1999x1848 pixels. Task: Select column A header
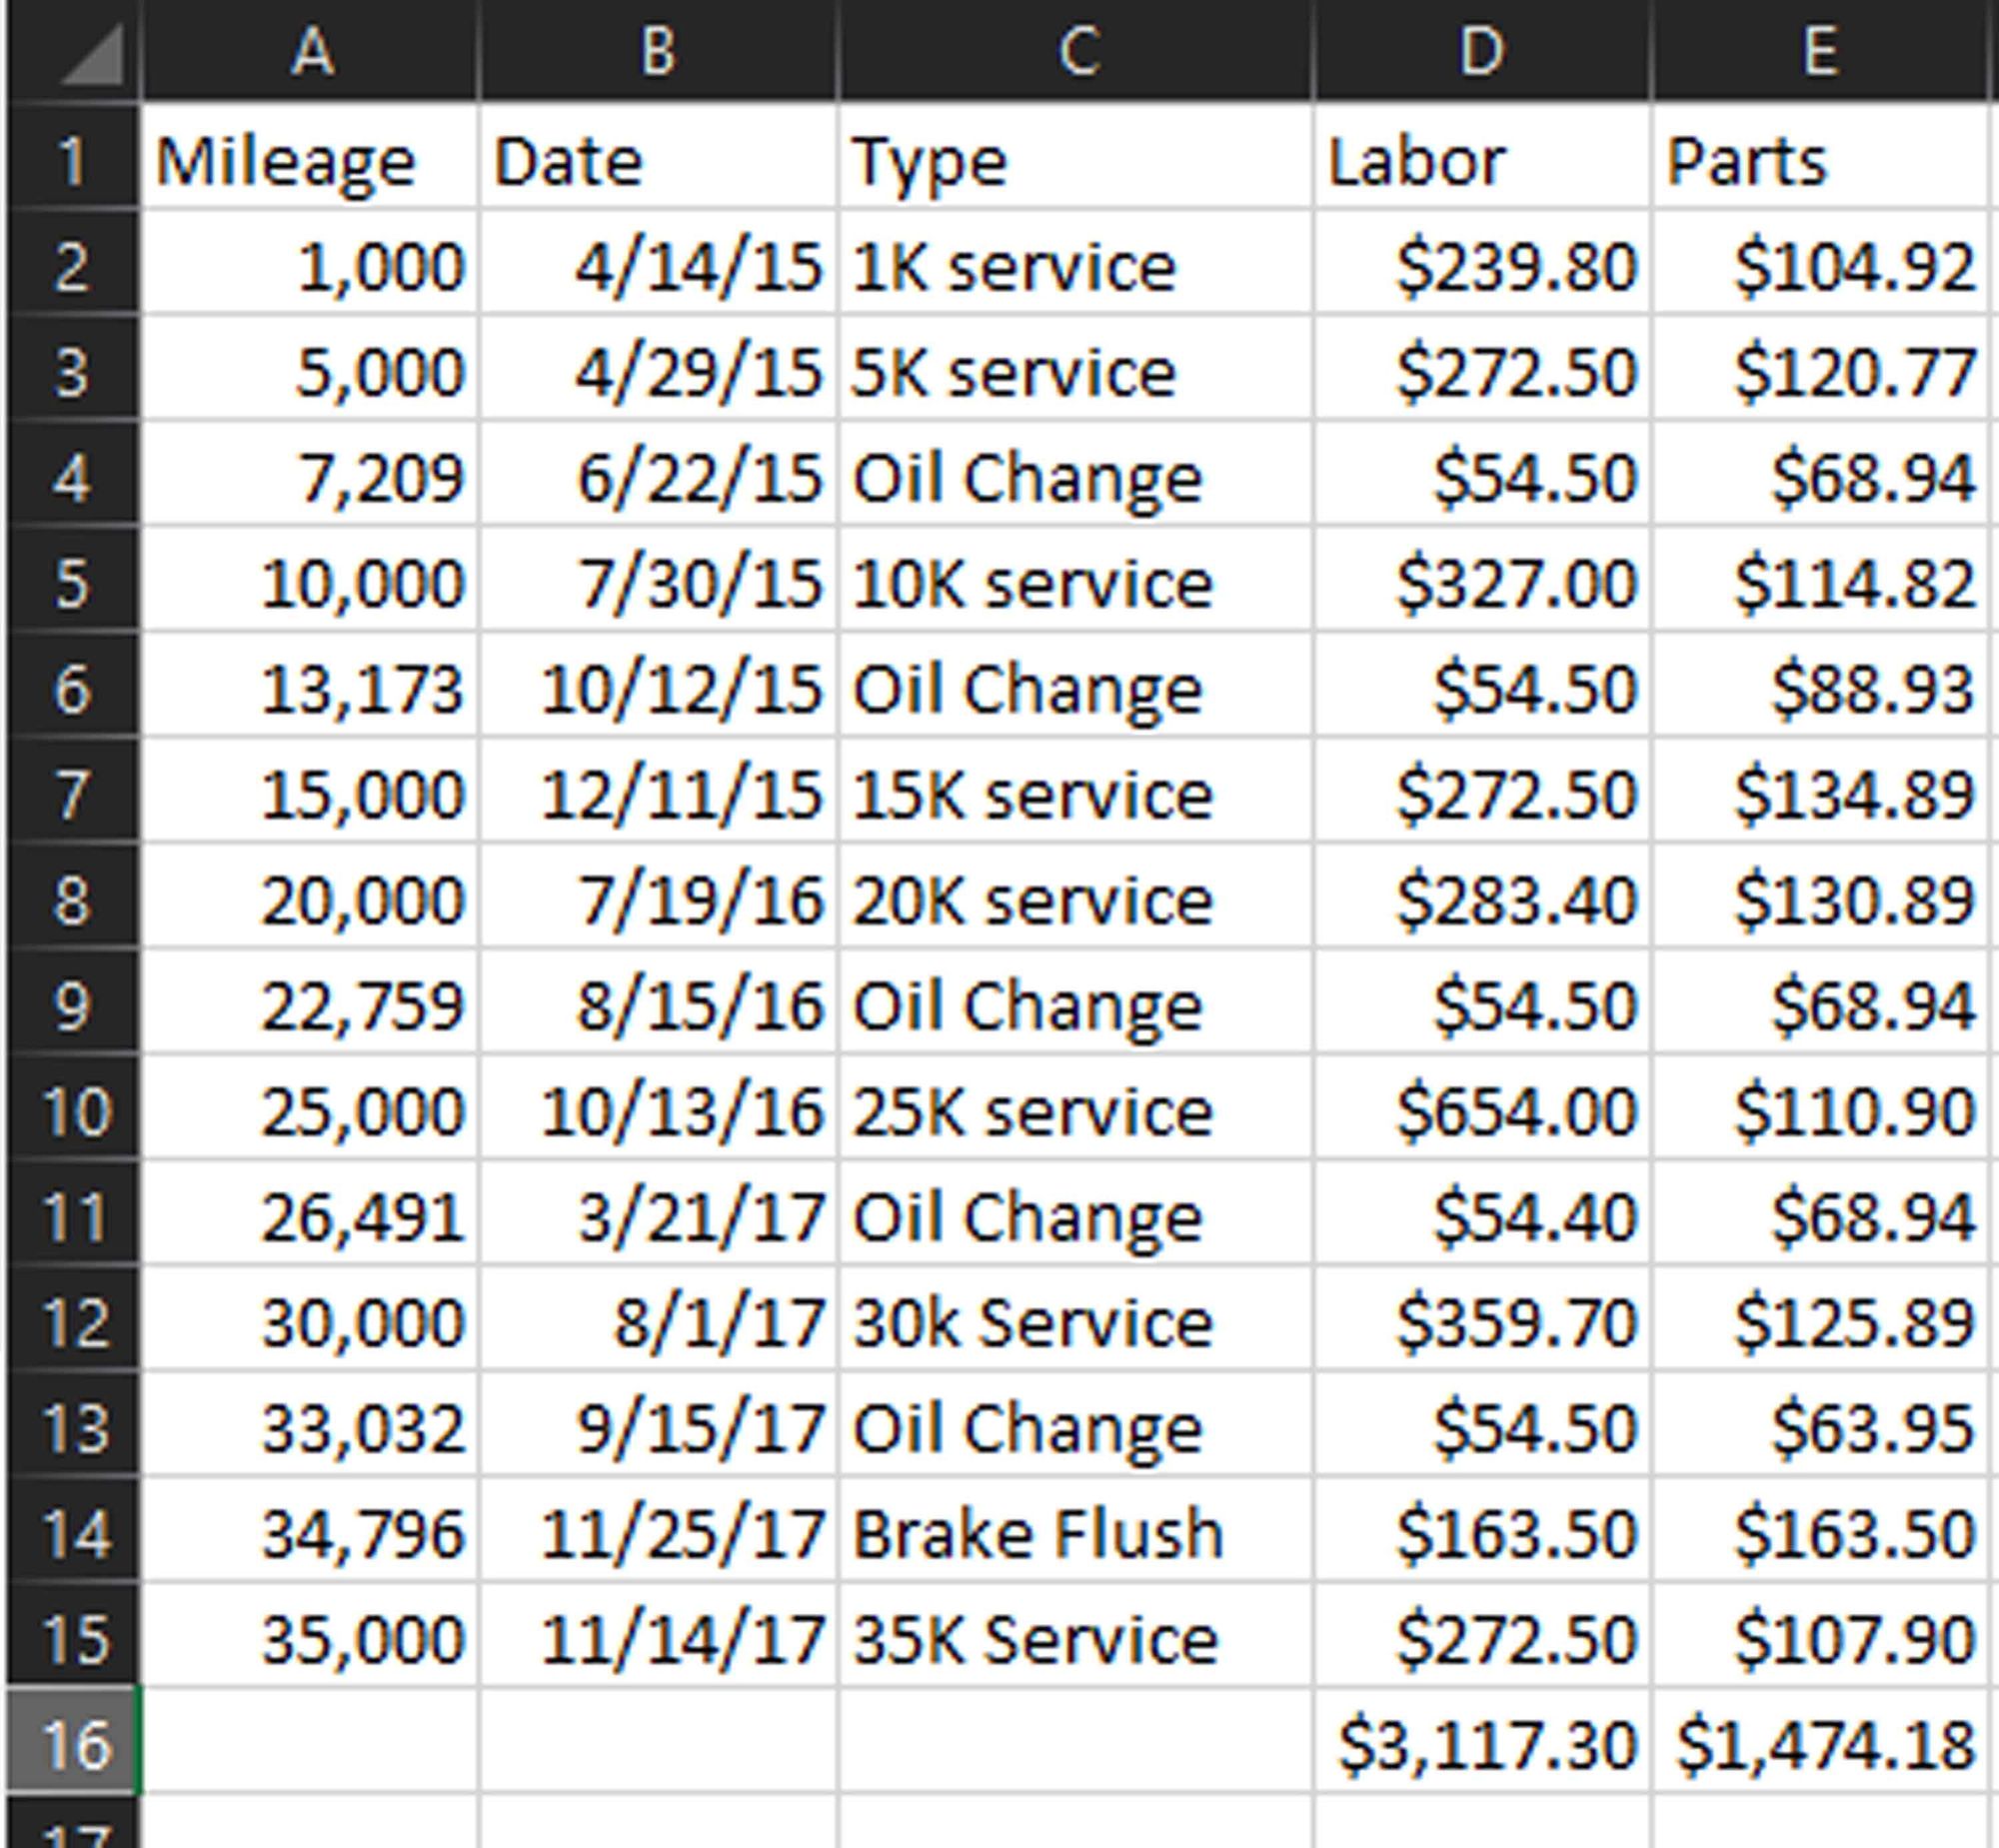tap(311, 50)
